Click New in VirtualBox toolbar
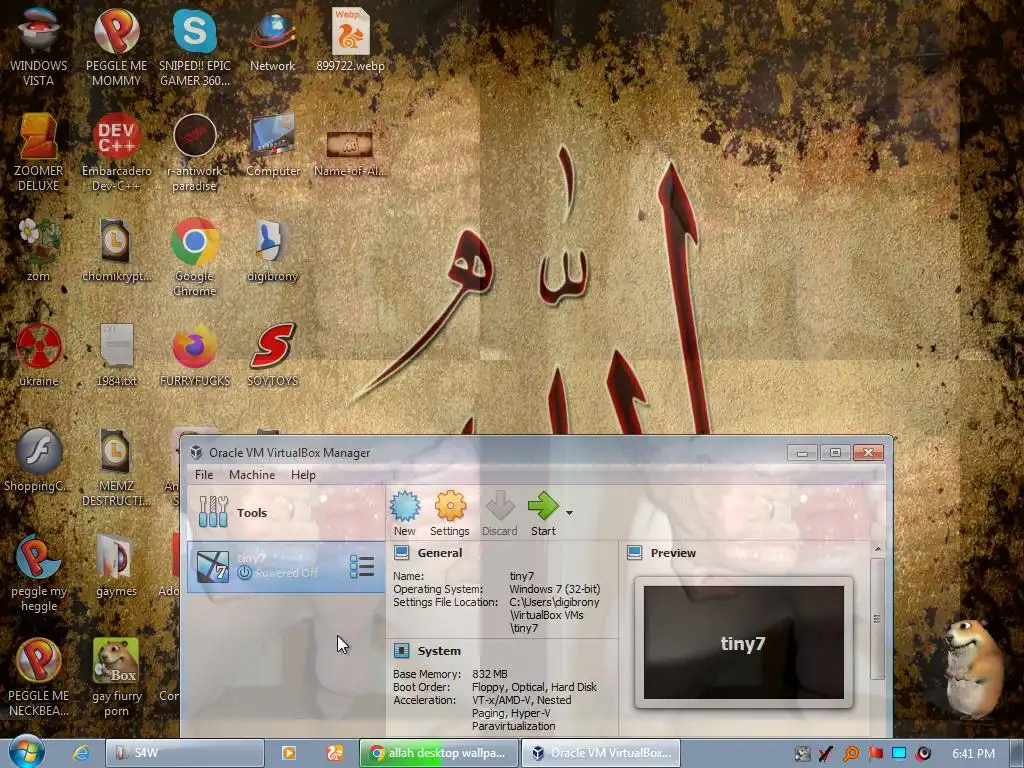Image resolution: width=1024 pixels, height=768 pixels. point(405,513)
